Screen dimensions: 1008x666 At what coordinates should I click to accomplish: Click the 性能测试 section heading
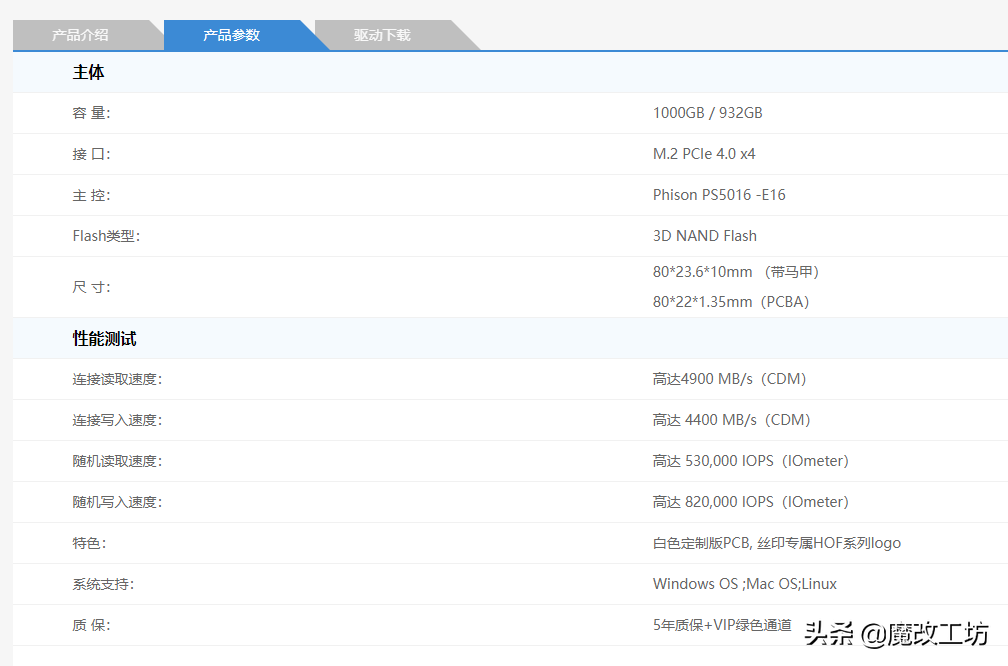(x=104, y=339)
